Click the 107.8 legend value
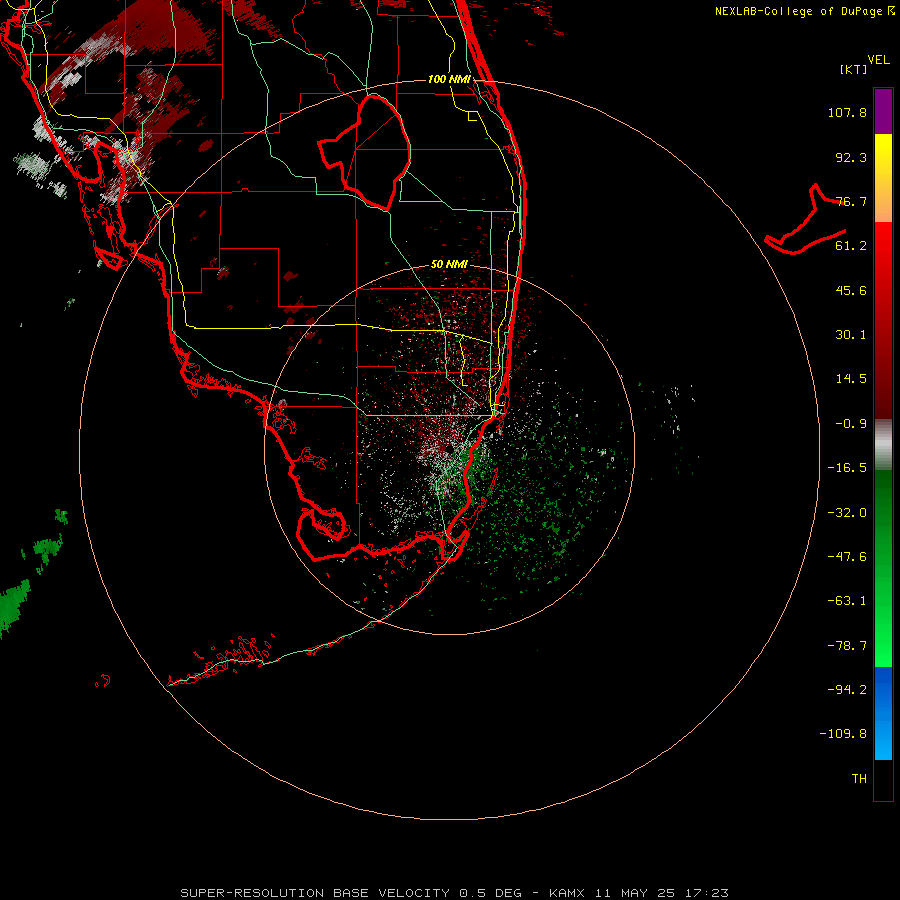 click(847, 112)
